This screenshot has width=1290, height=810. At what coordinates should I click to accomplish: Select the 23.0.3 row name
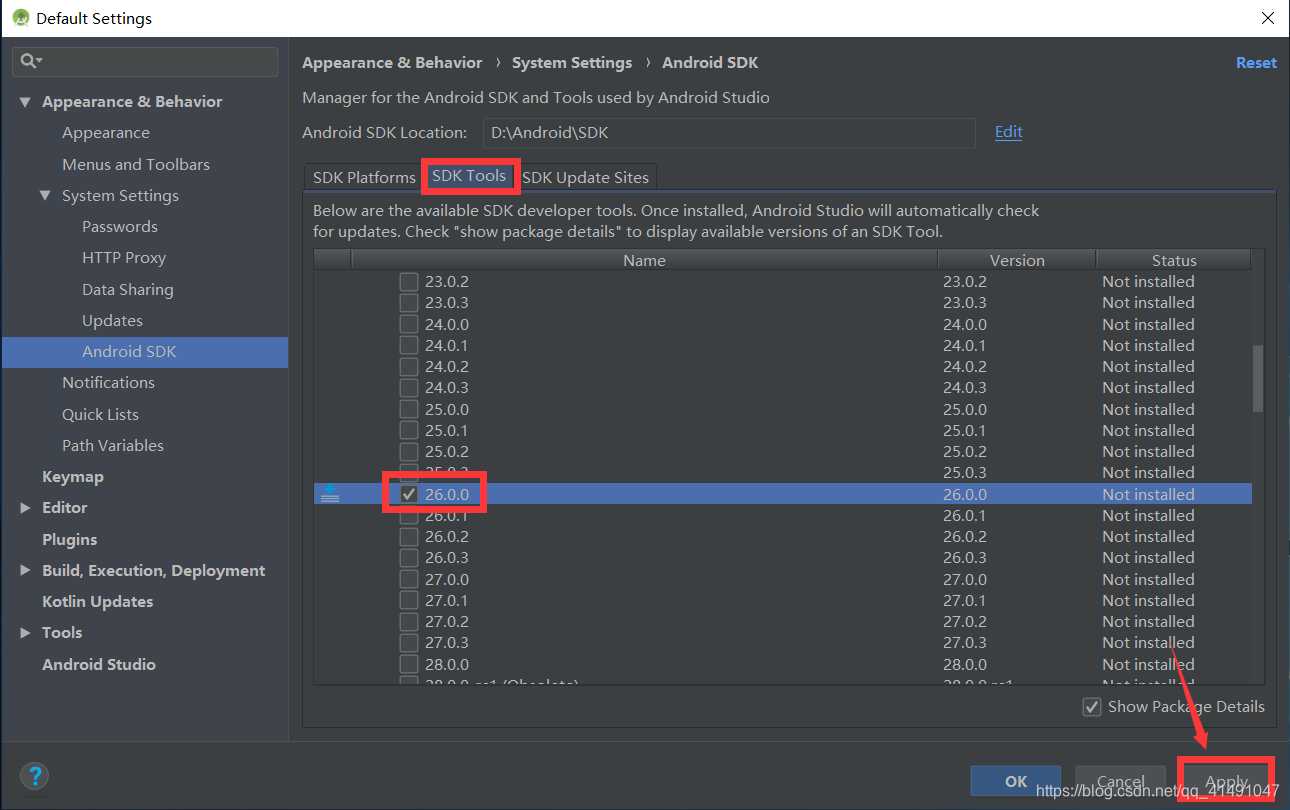pos(447,303)
